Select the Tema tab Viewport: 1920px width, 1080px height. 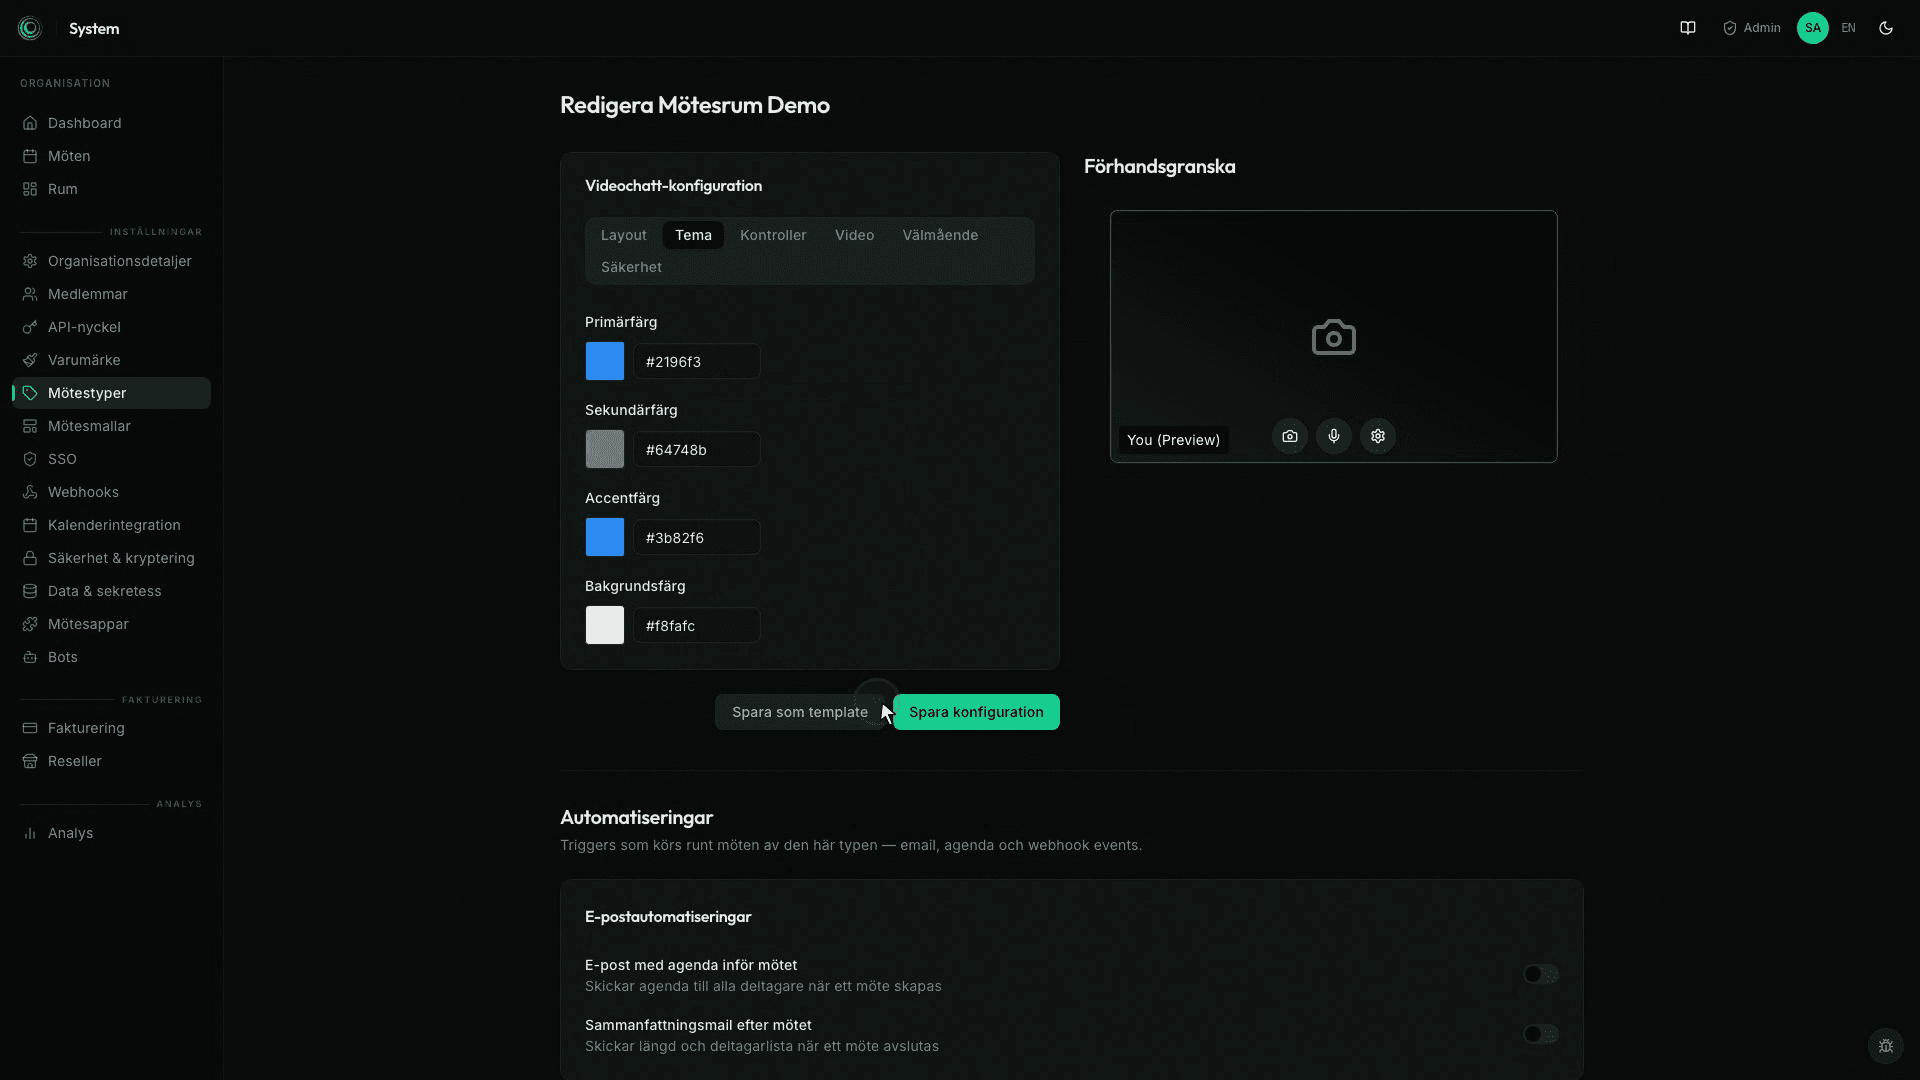693,235
